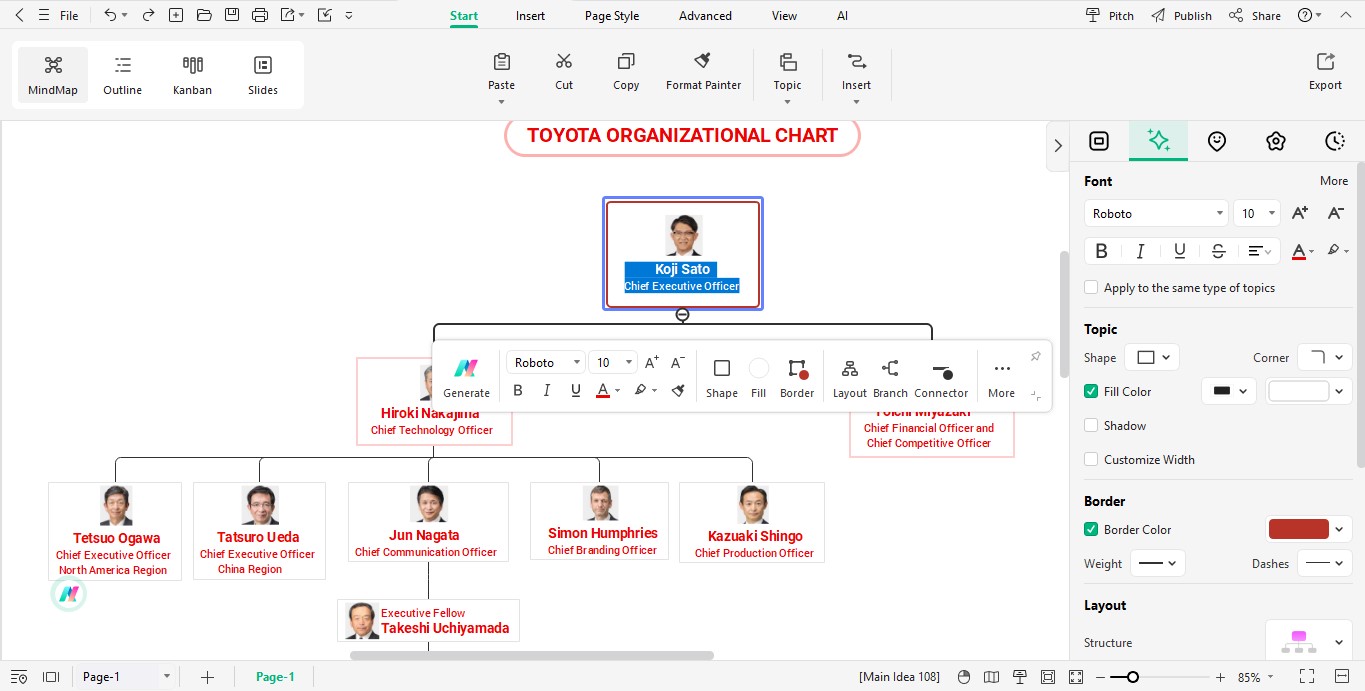Select the MindMap view mode
Viewport: 1365px width, 691px height.
53,75
